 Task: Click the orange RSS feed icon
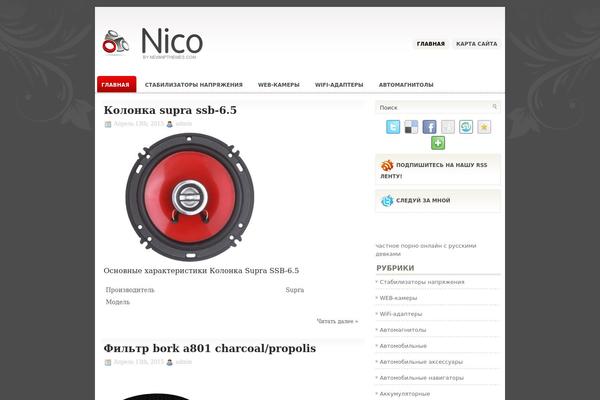click(x=387, y=165)
